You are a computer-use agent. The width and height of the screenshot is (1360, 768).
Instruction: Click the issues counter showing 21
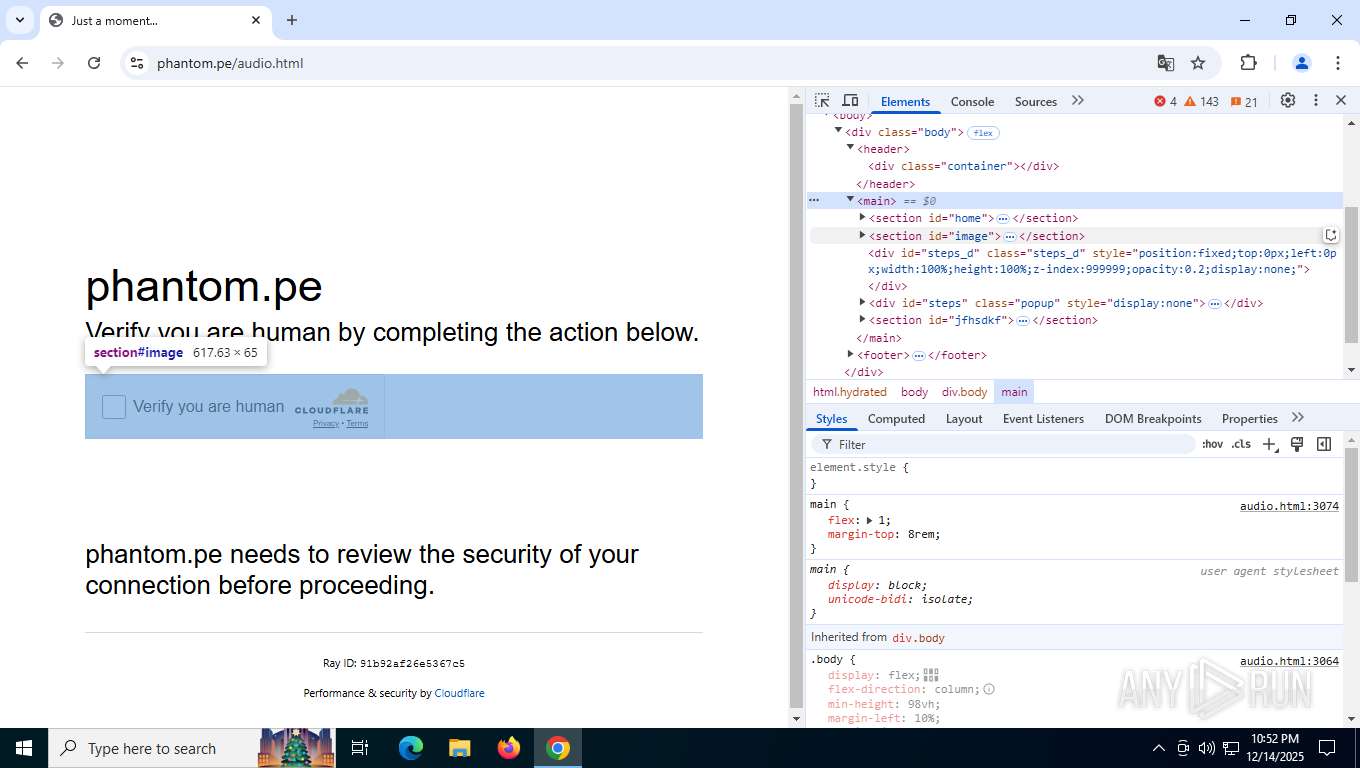[1244, 102]
